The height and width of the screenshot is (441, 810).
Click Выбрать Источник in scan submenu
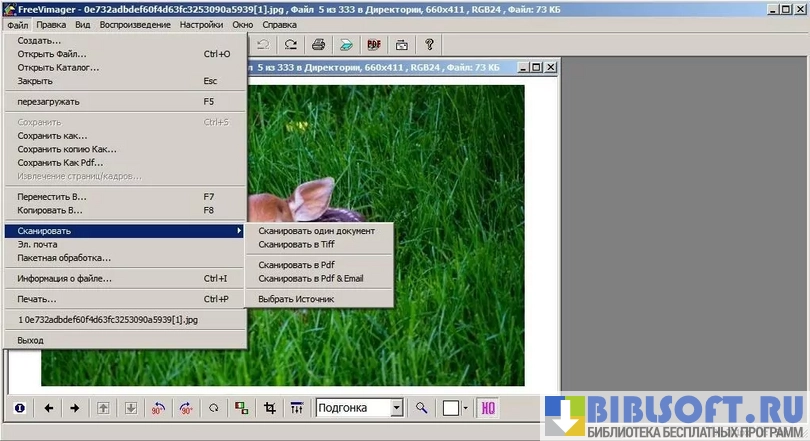[x=296, y=299]
